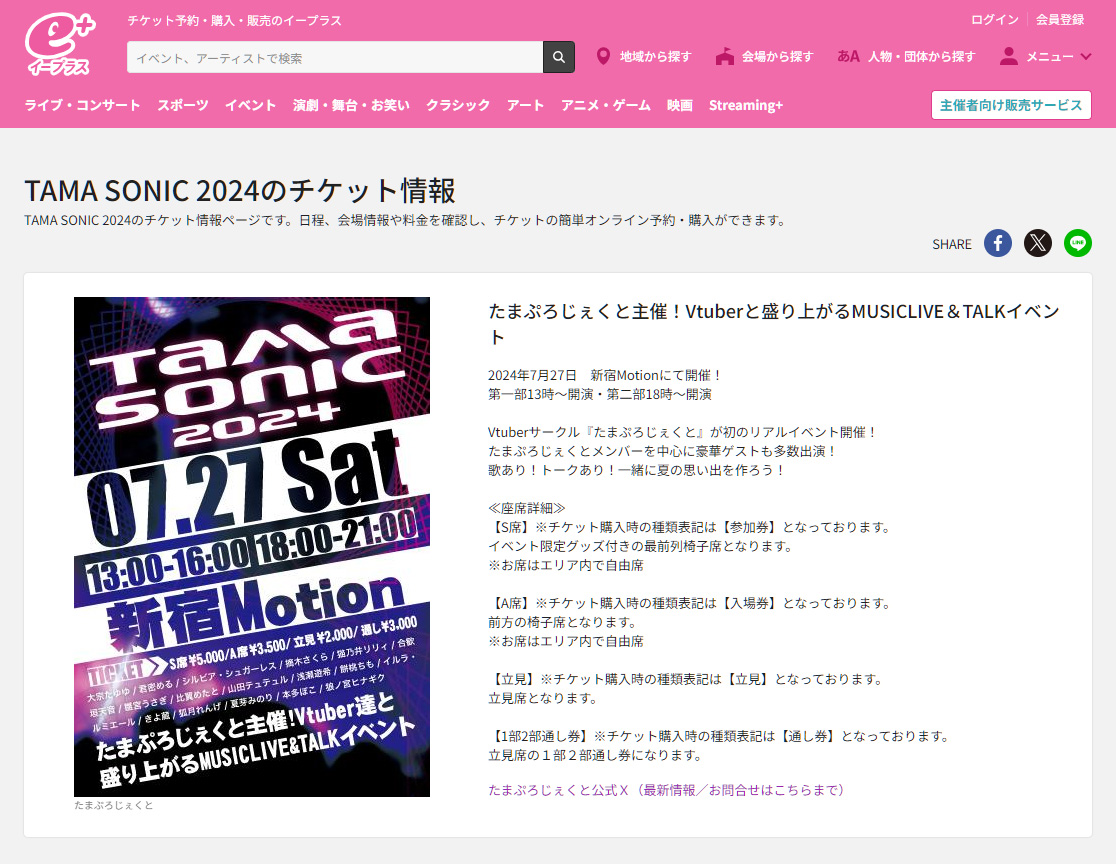Go to the アニメ・ゲーム category
The image size is (1116, 864).
(605, 105)
